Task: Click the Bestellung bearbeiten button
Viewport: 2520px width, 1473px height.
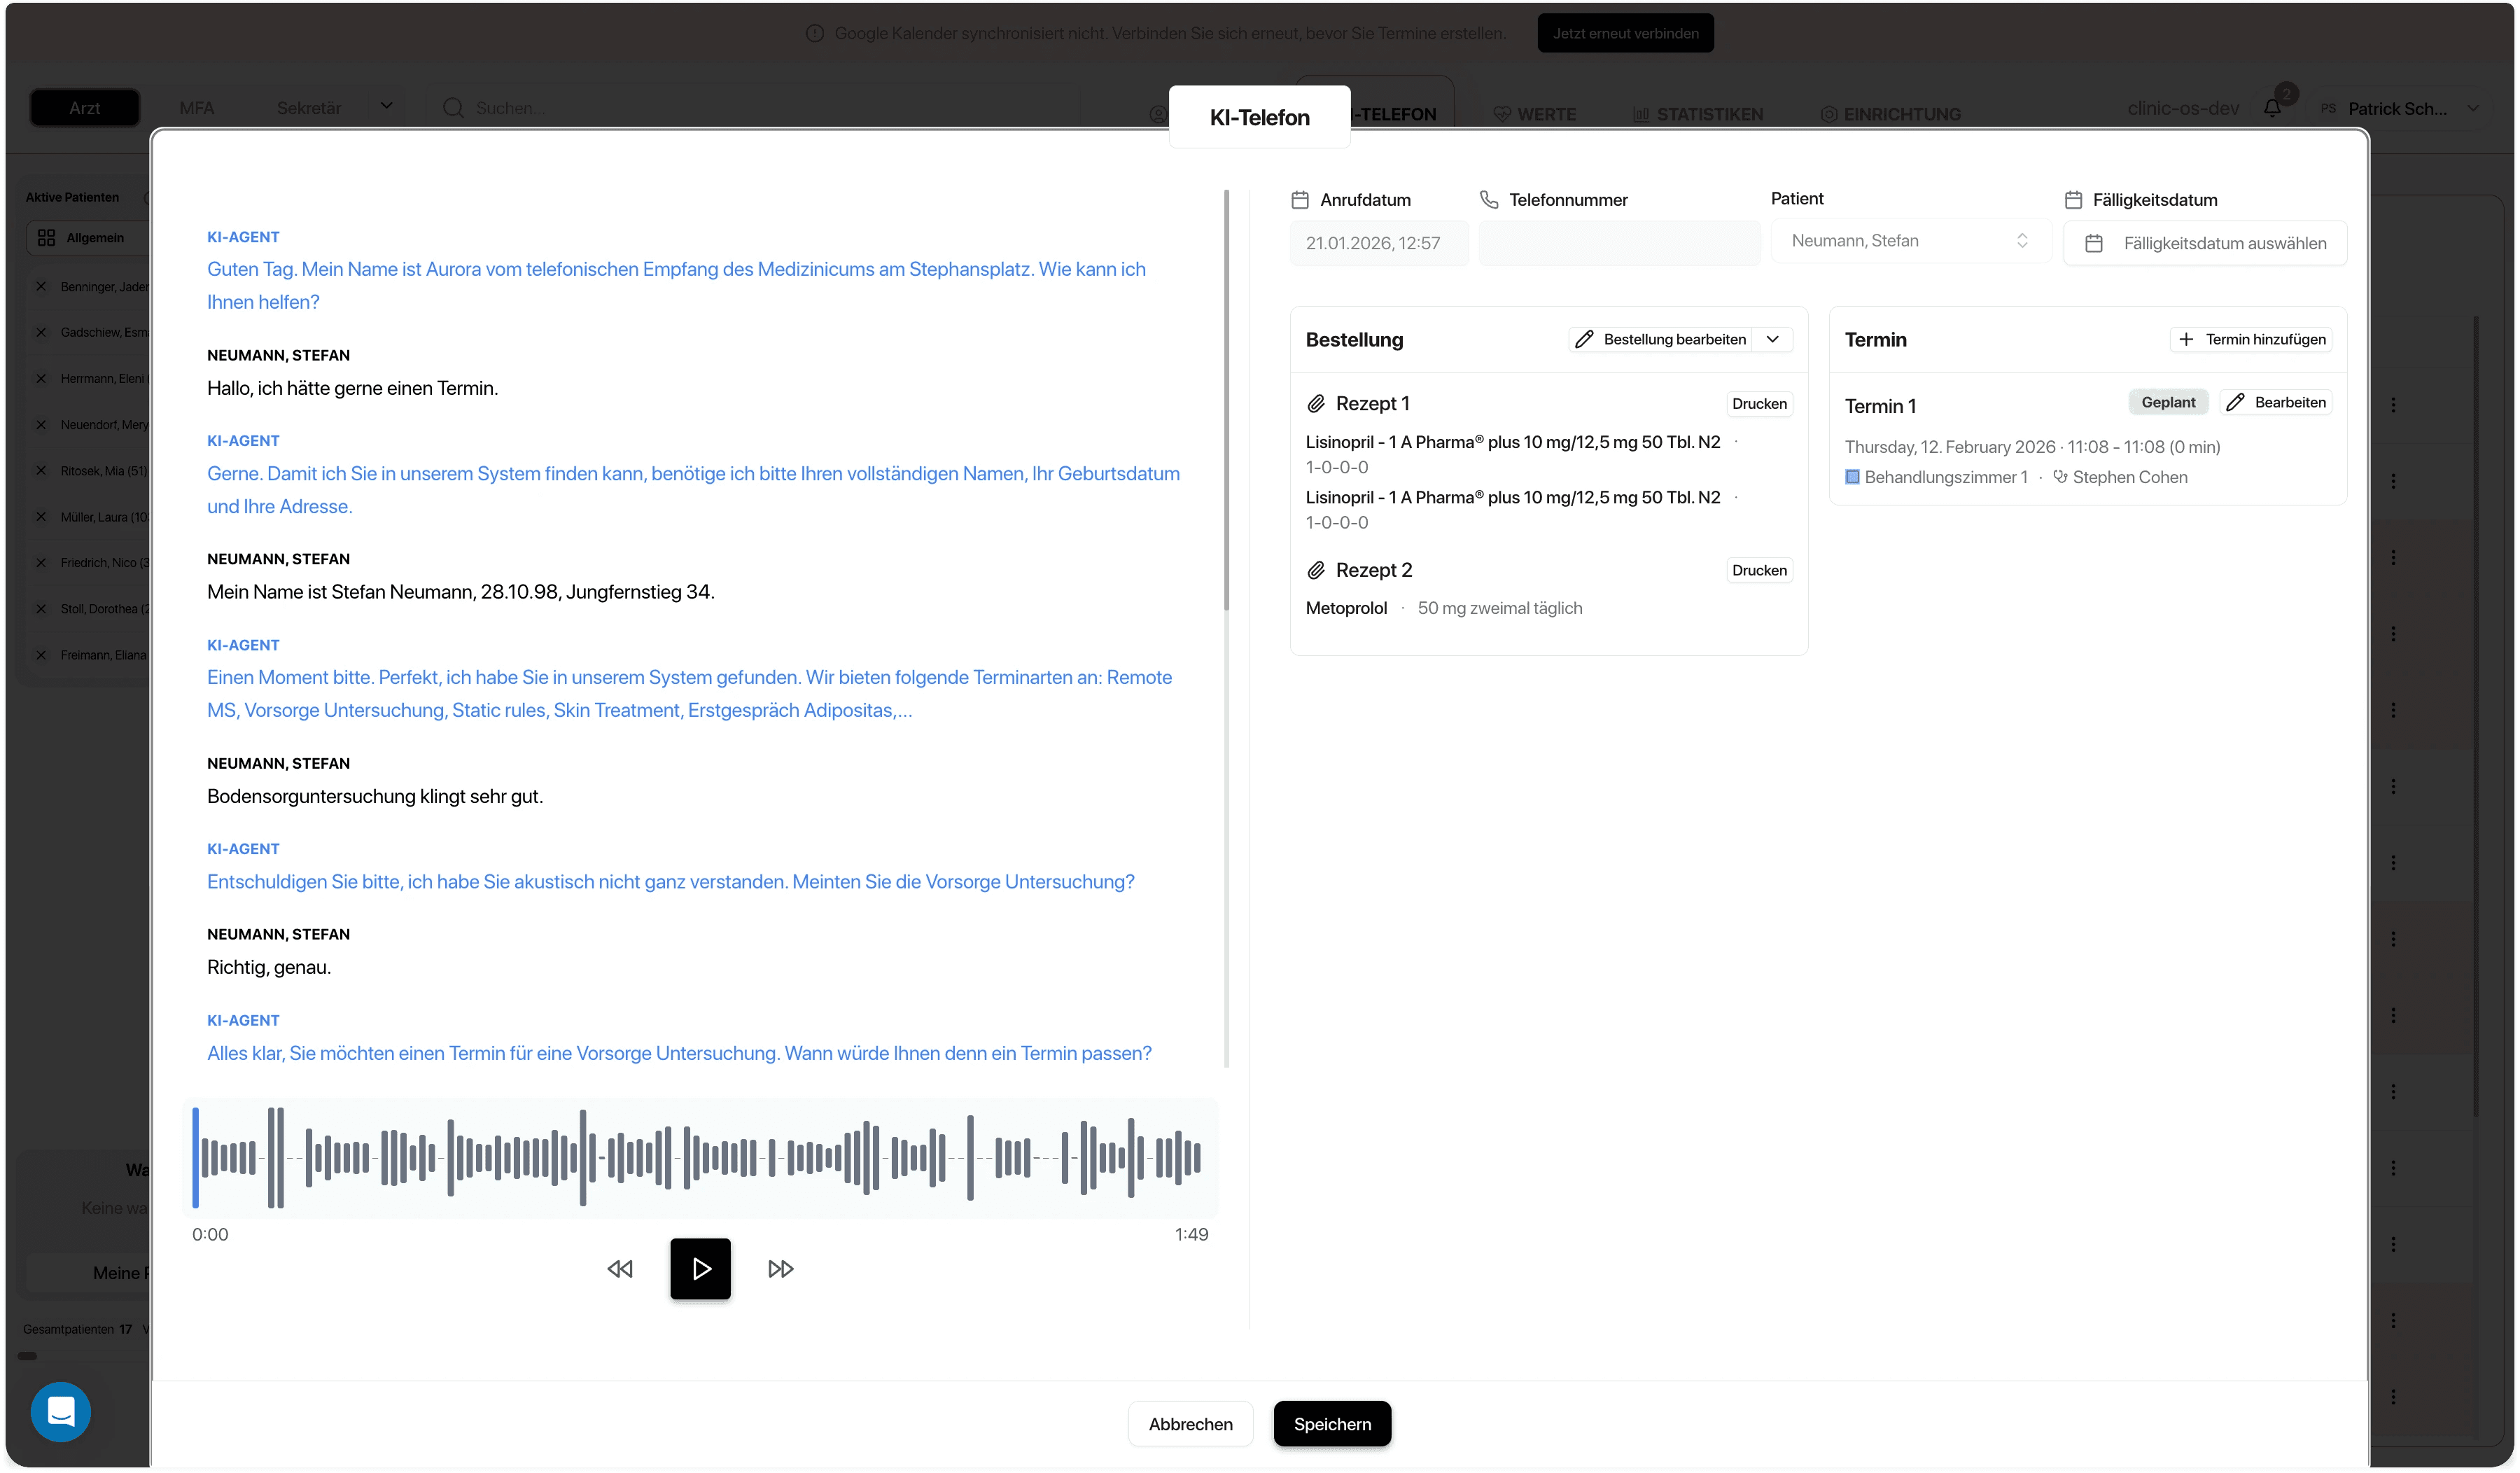Action: (1660, 340)
